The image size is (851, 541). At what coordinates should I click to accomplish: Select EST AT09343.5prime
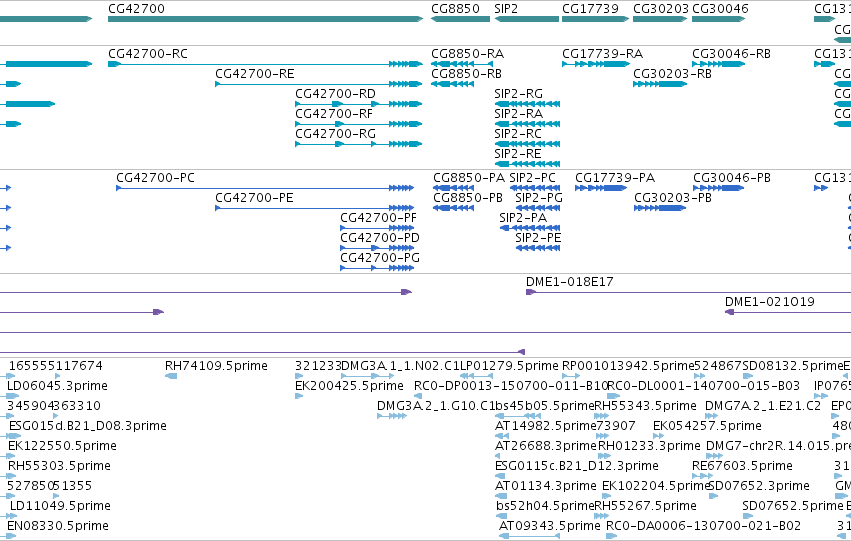[530, 536]
